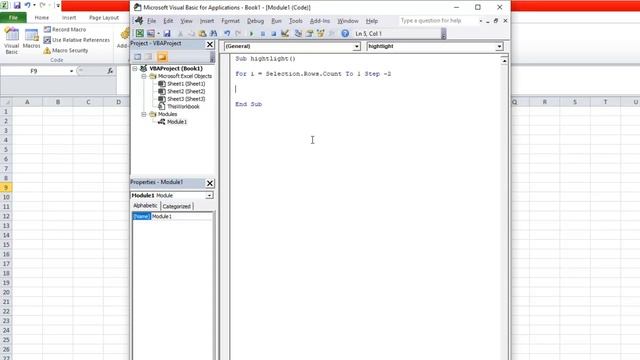Open the Name Box dropdown showing F9
640x360 pixels.
(x=71, y=71)
